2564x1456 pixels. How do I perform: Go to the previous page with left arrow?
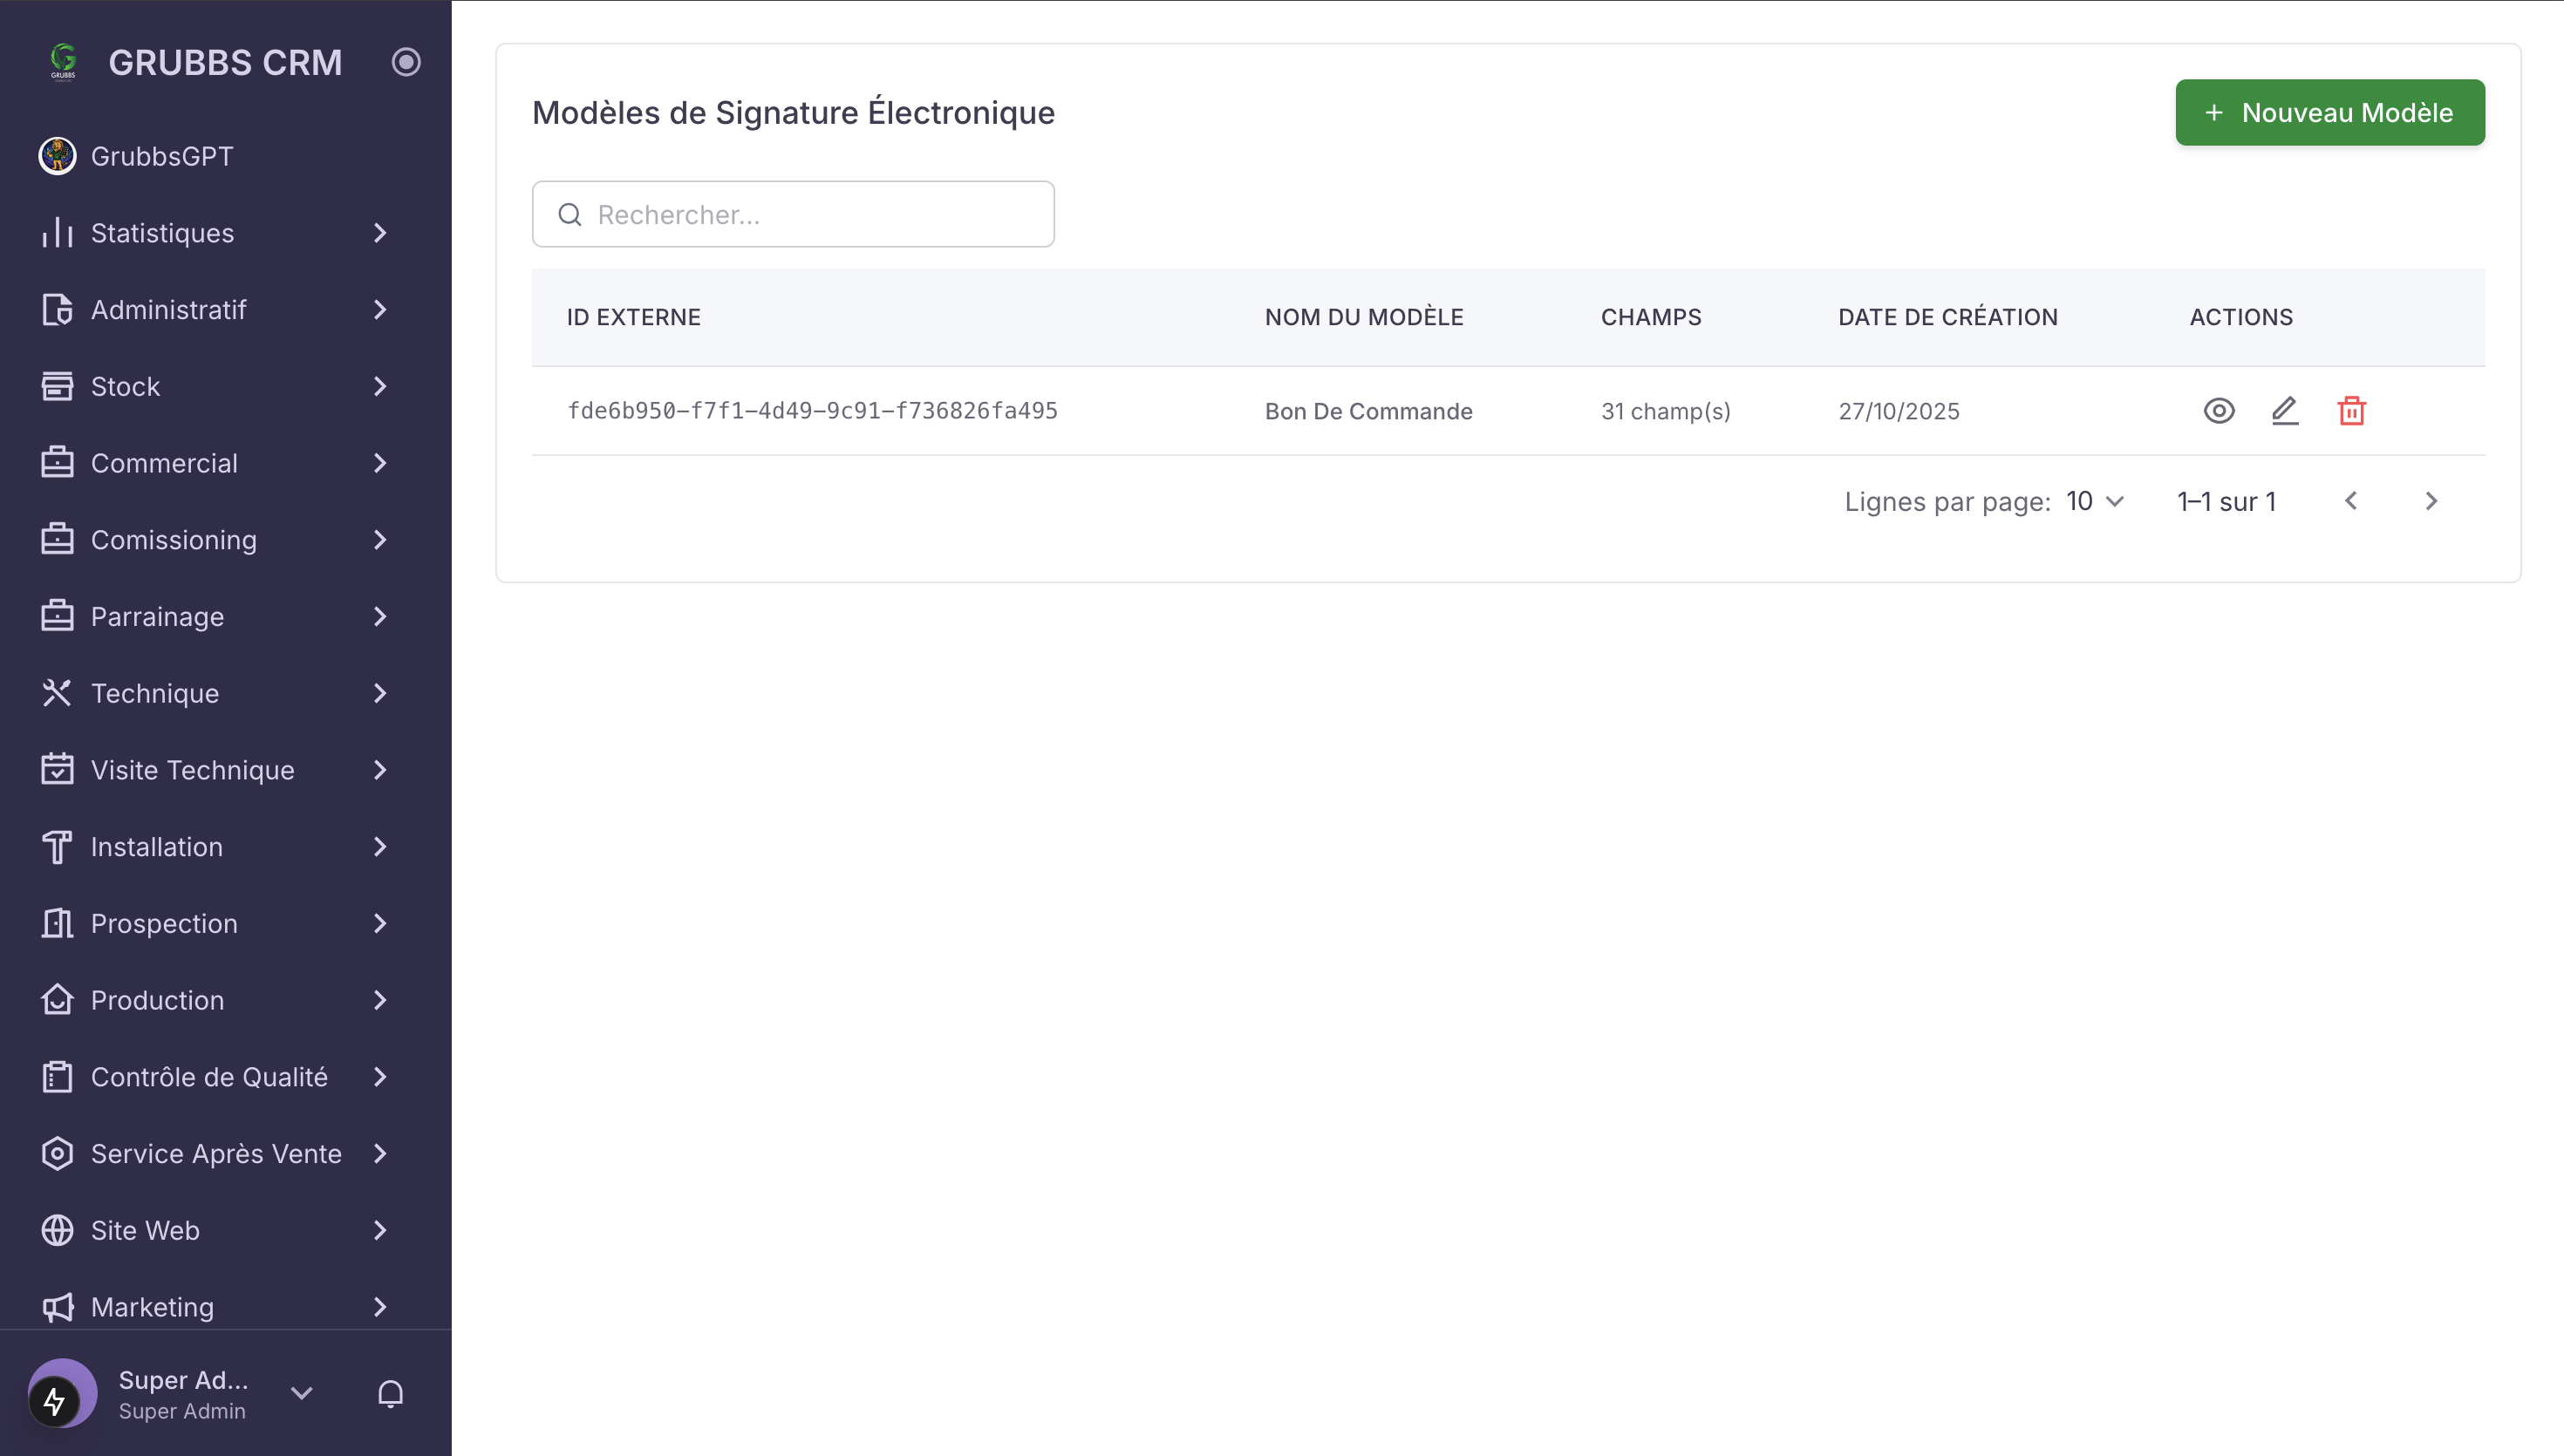(x=2351, y=501)
